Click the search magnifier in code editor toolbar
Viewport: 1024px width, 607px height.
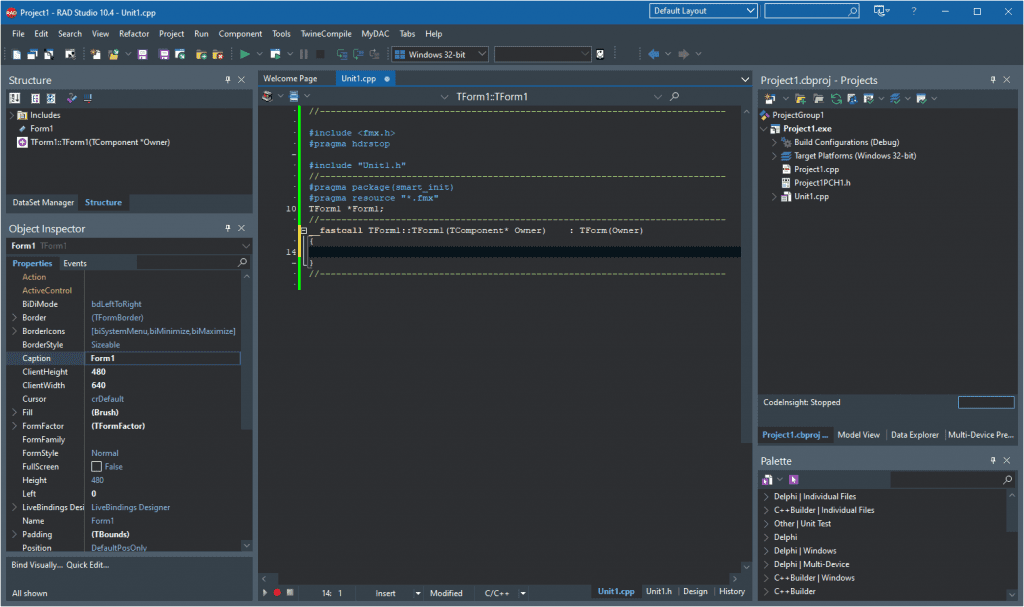[x=675, y=97]
